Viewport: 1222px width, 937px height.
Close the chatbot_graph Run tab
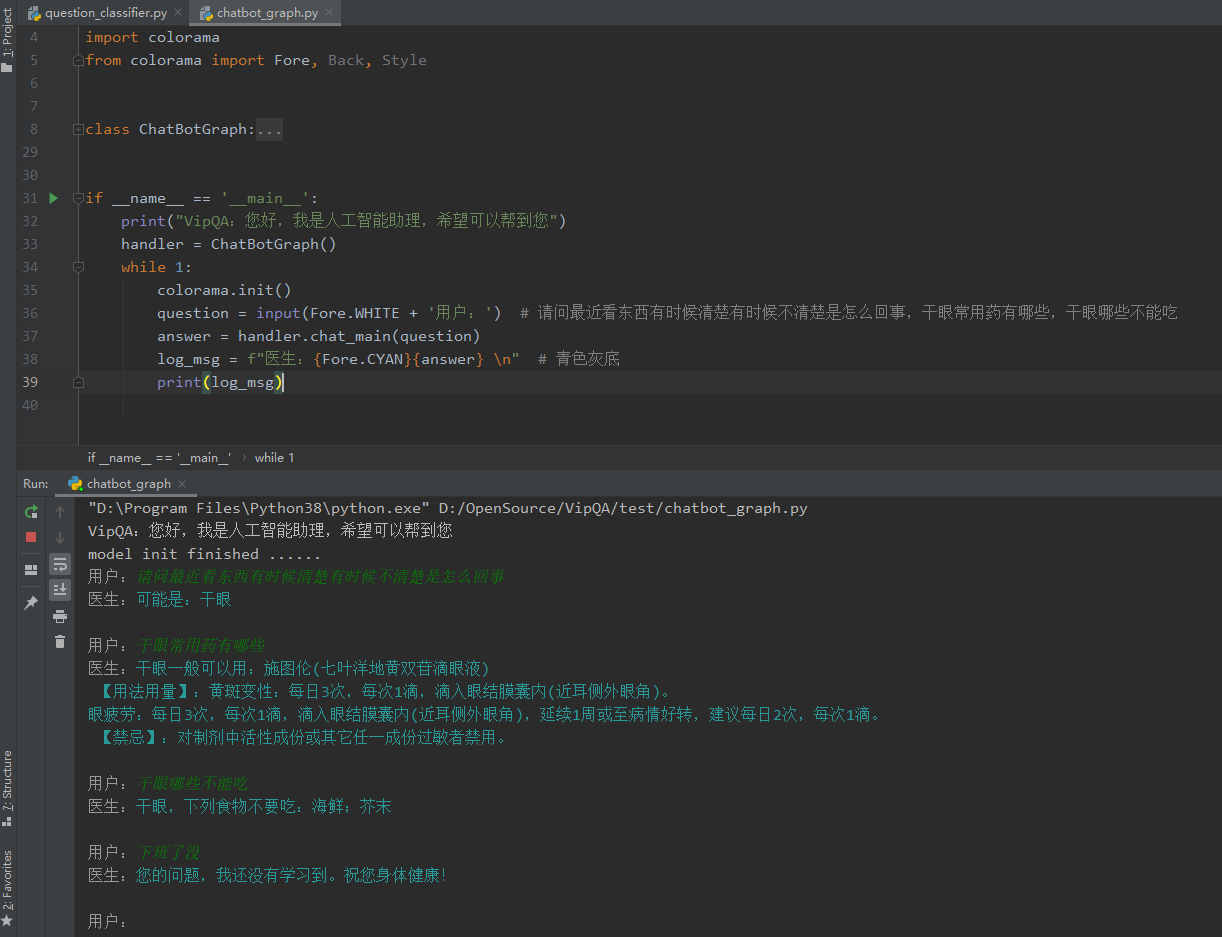tap(181, 484)
